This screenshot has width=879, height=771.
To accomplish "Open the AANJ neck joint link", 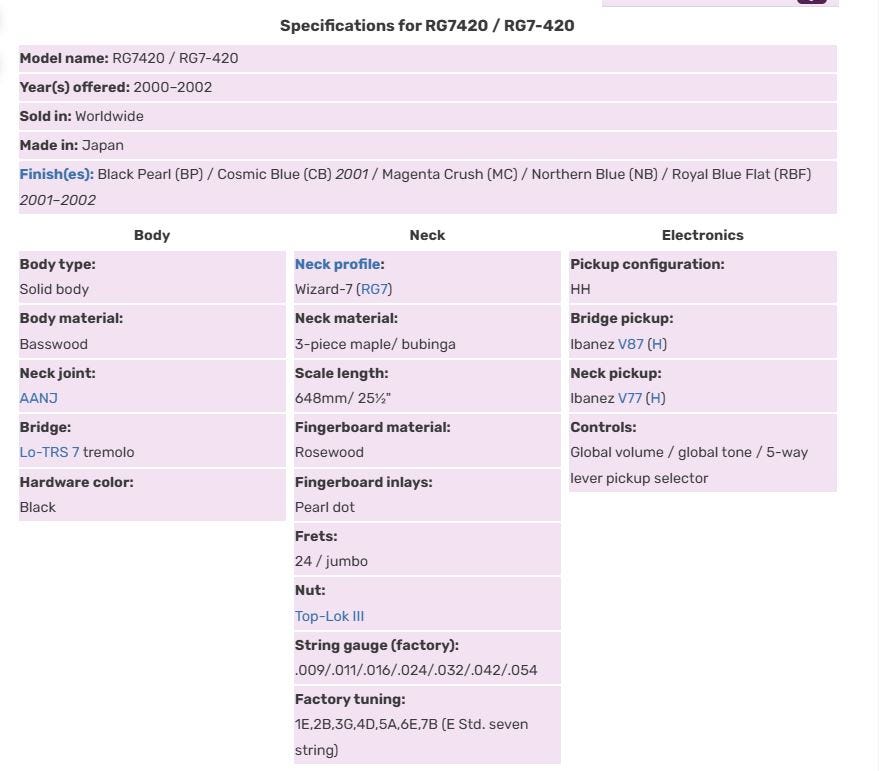I will (39, 398).
